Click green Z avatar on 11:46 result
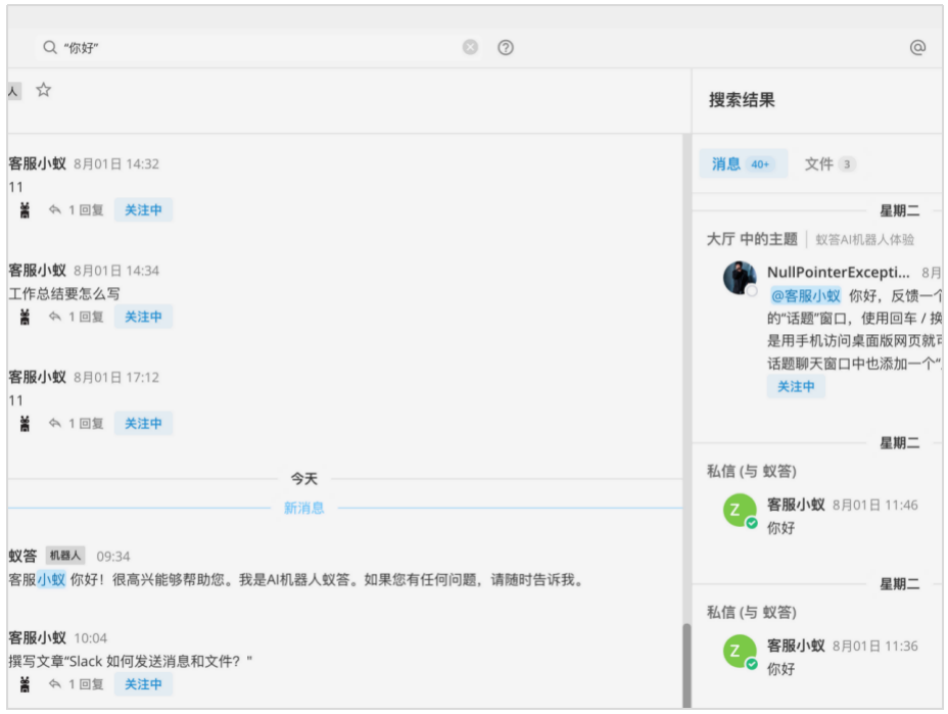The image size is (948, 714). point(739,510)
